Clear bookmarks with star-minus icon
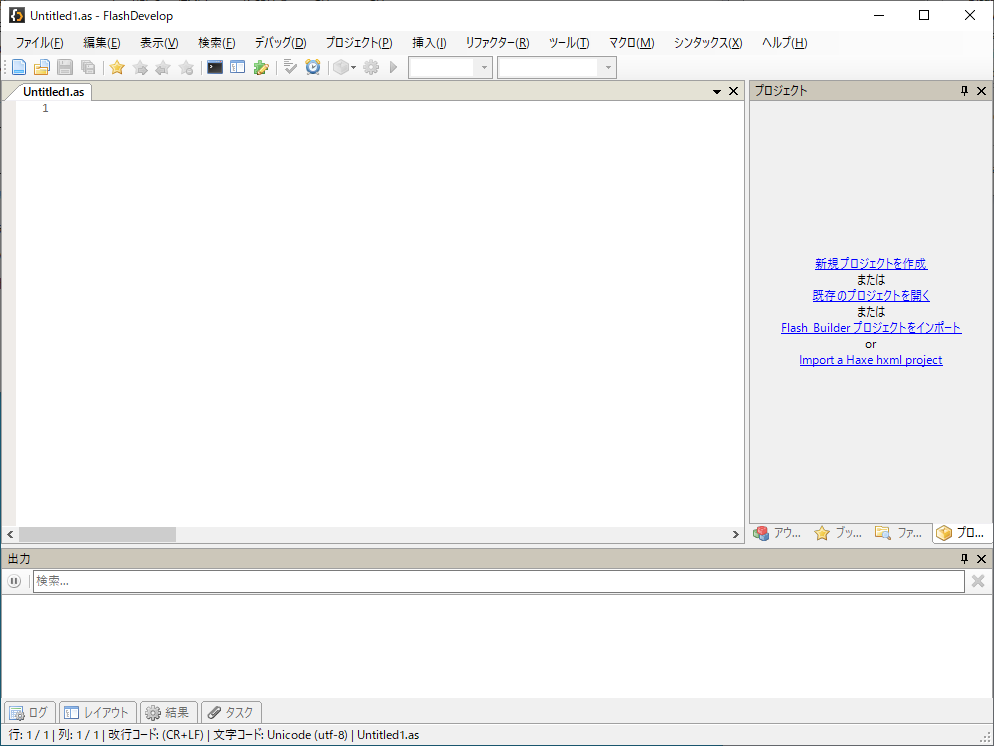Screen dimensions: 994x746 (x=186, y=67)
